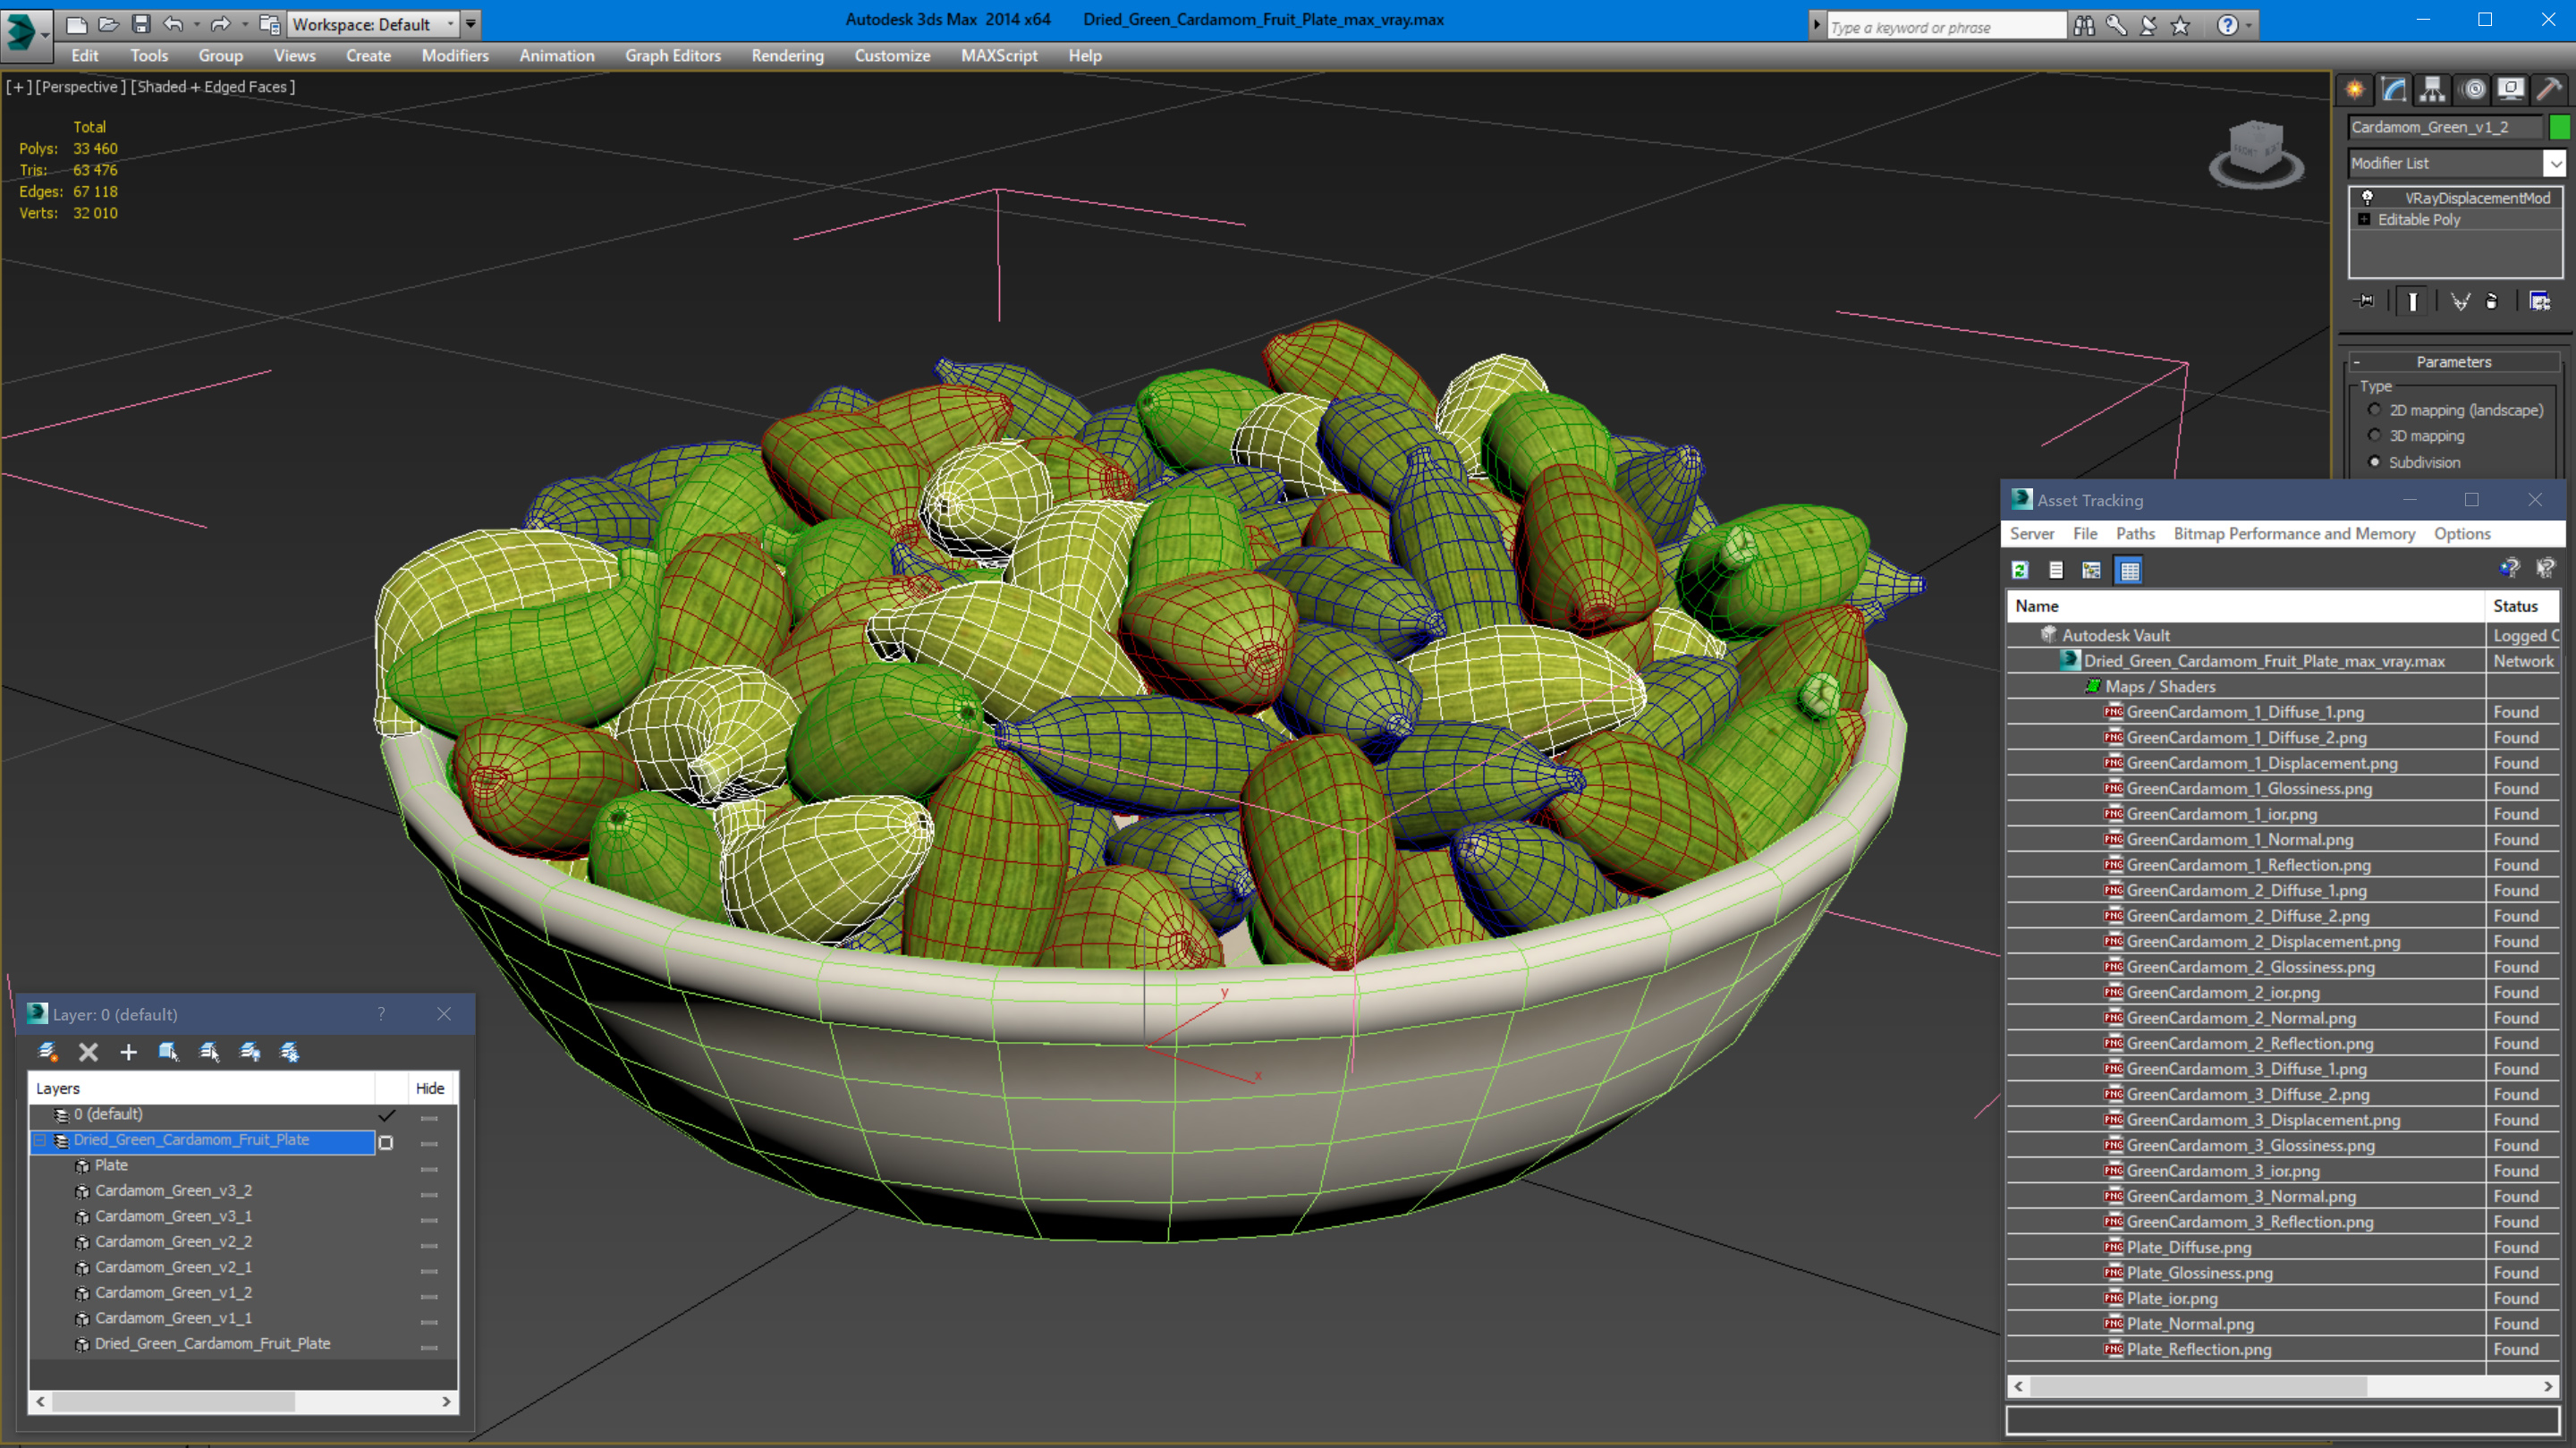This screenshot has height=1448, width=2576.
Task: Click the refresh icon in Asset Tracking
Action: [x=2020, y=570]
